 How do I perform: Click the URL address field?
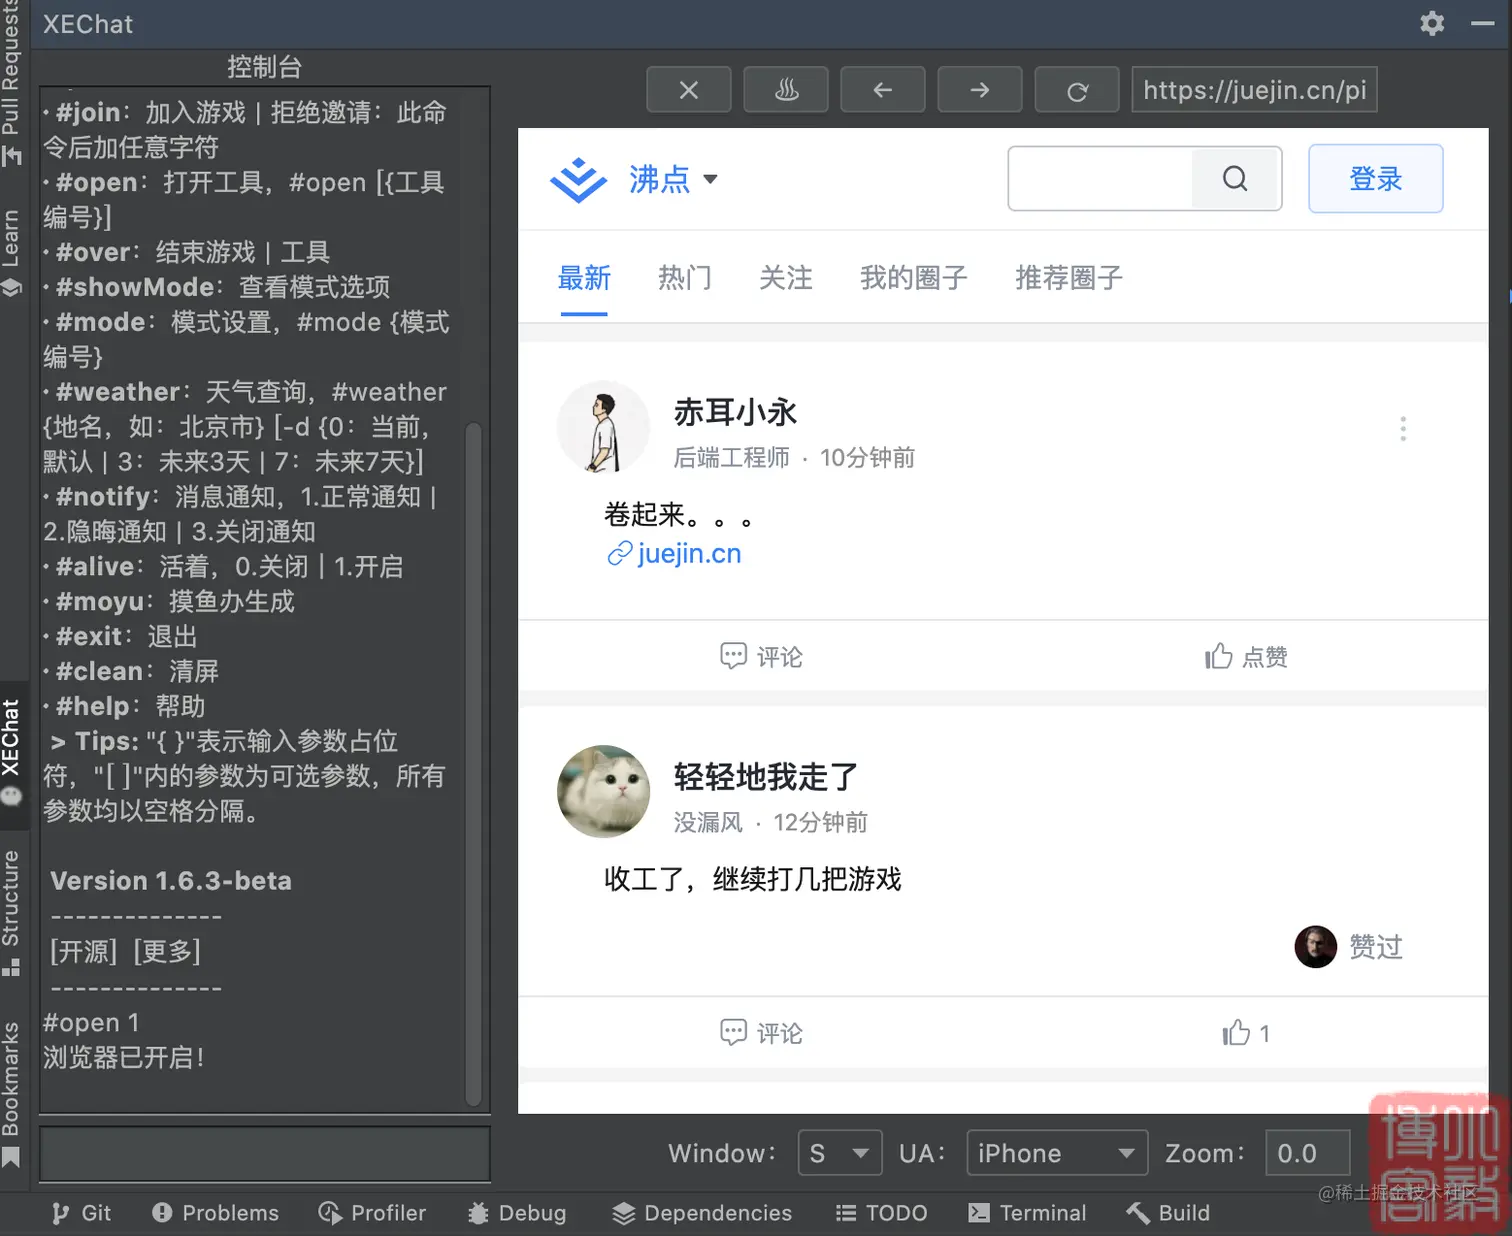[1255, 90]
